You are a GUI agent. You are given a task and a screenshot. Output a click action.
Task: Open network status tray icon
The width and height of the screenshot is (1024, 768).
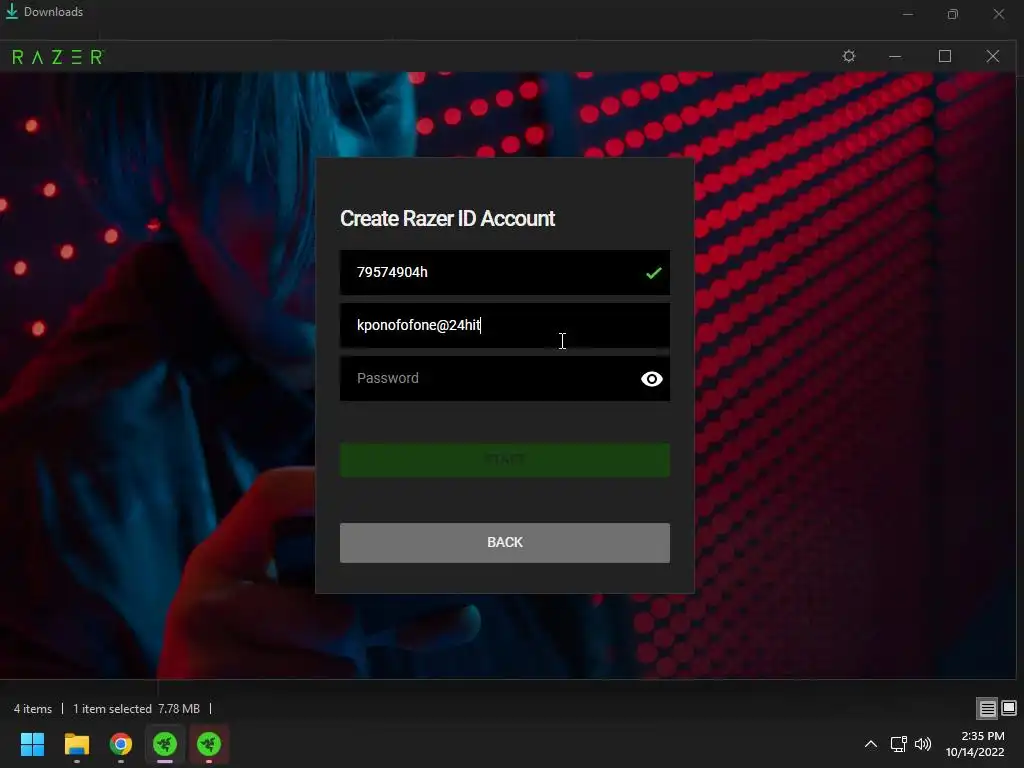point(899,744)
